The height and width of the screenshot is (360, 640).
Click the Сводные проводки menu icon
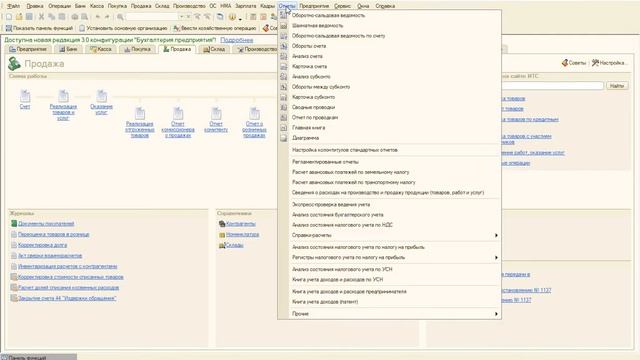tap(284, 107)
